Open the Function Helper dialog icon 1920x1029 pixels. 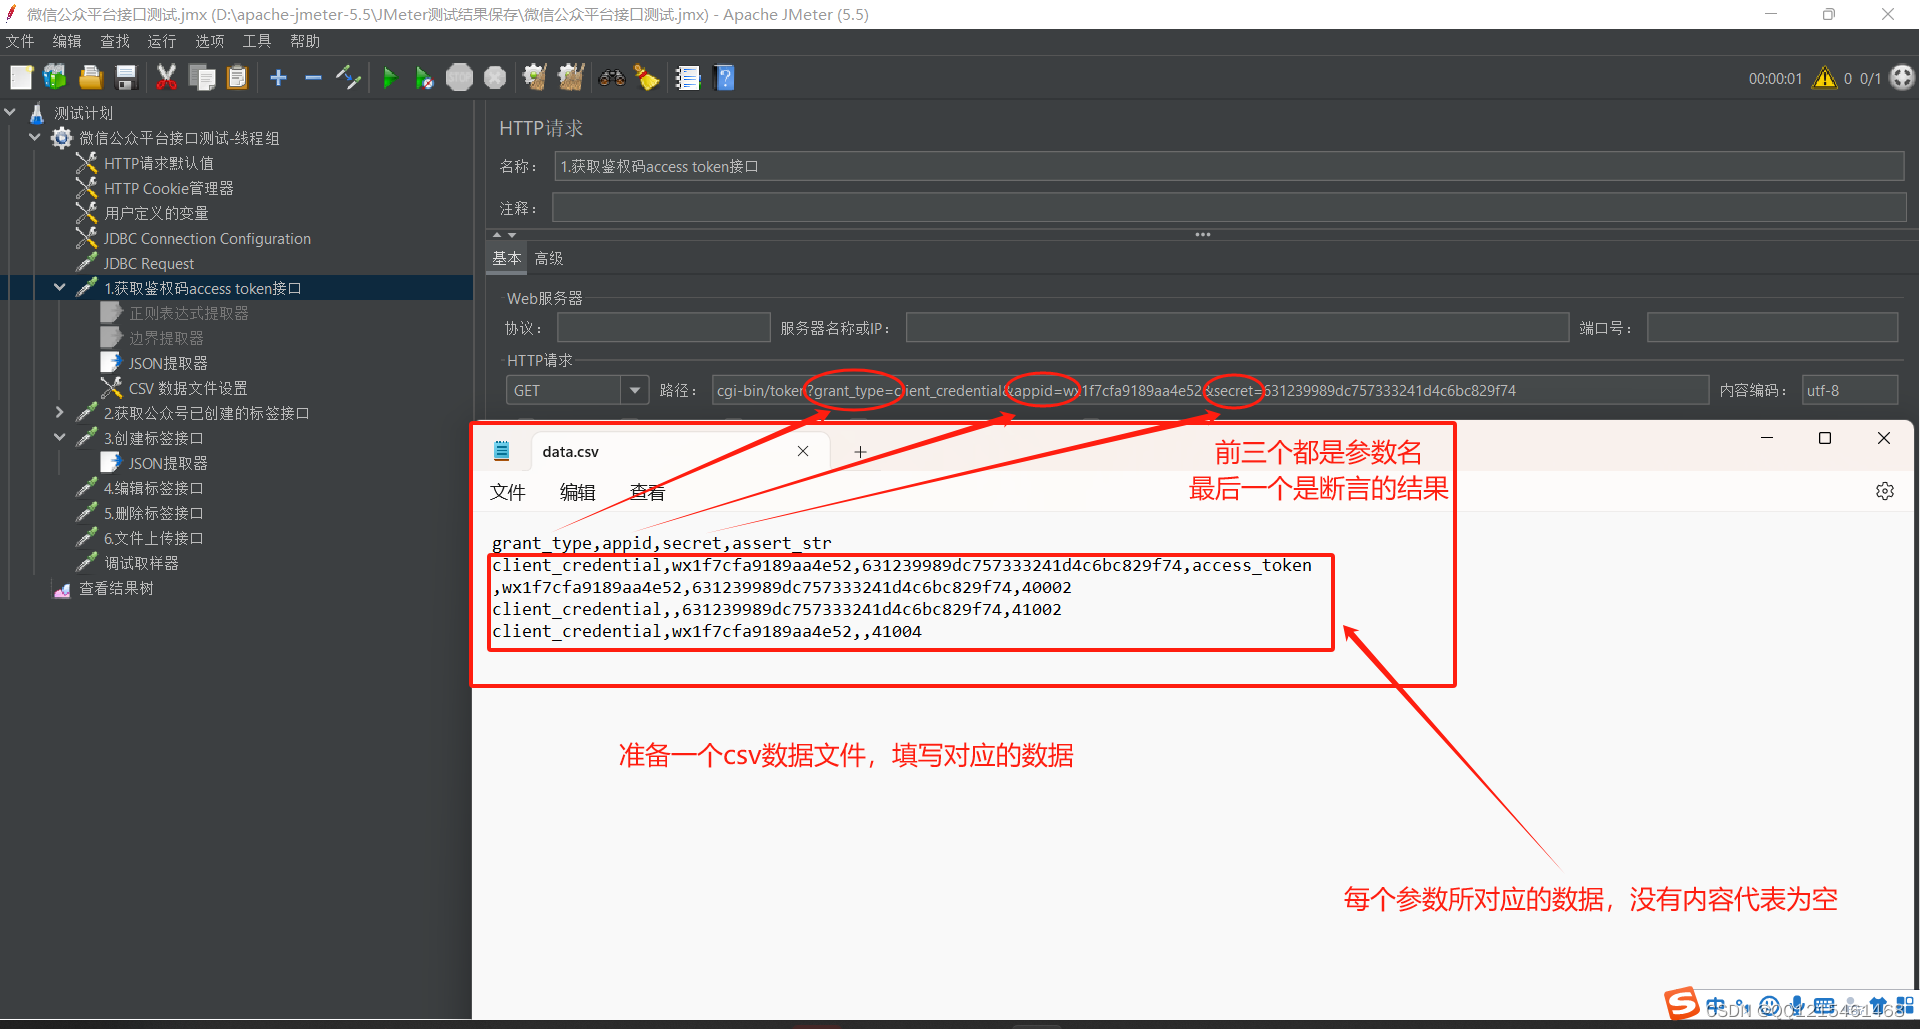[688, 78]
